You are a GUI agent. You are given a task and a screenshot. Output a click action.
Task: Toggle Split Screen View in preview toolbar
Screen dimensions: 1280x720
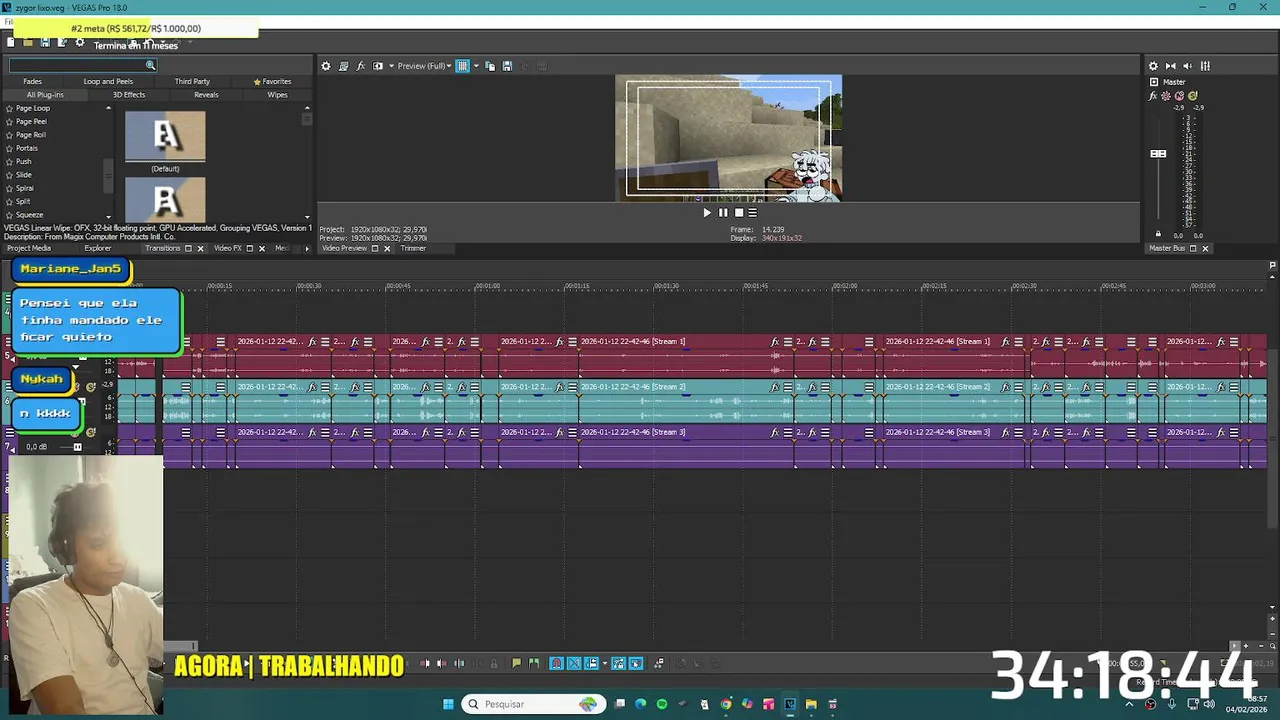click(x=378, y=66)
